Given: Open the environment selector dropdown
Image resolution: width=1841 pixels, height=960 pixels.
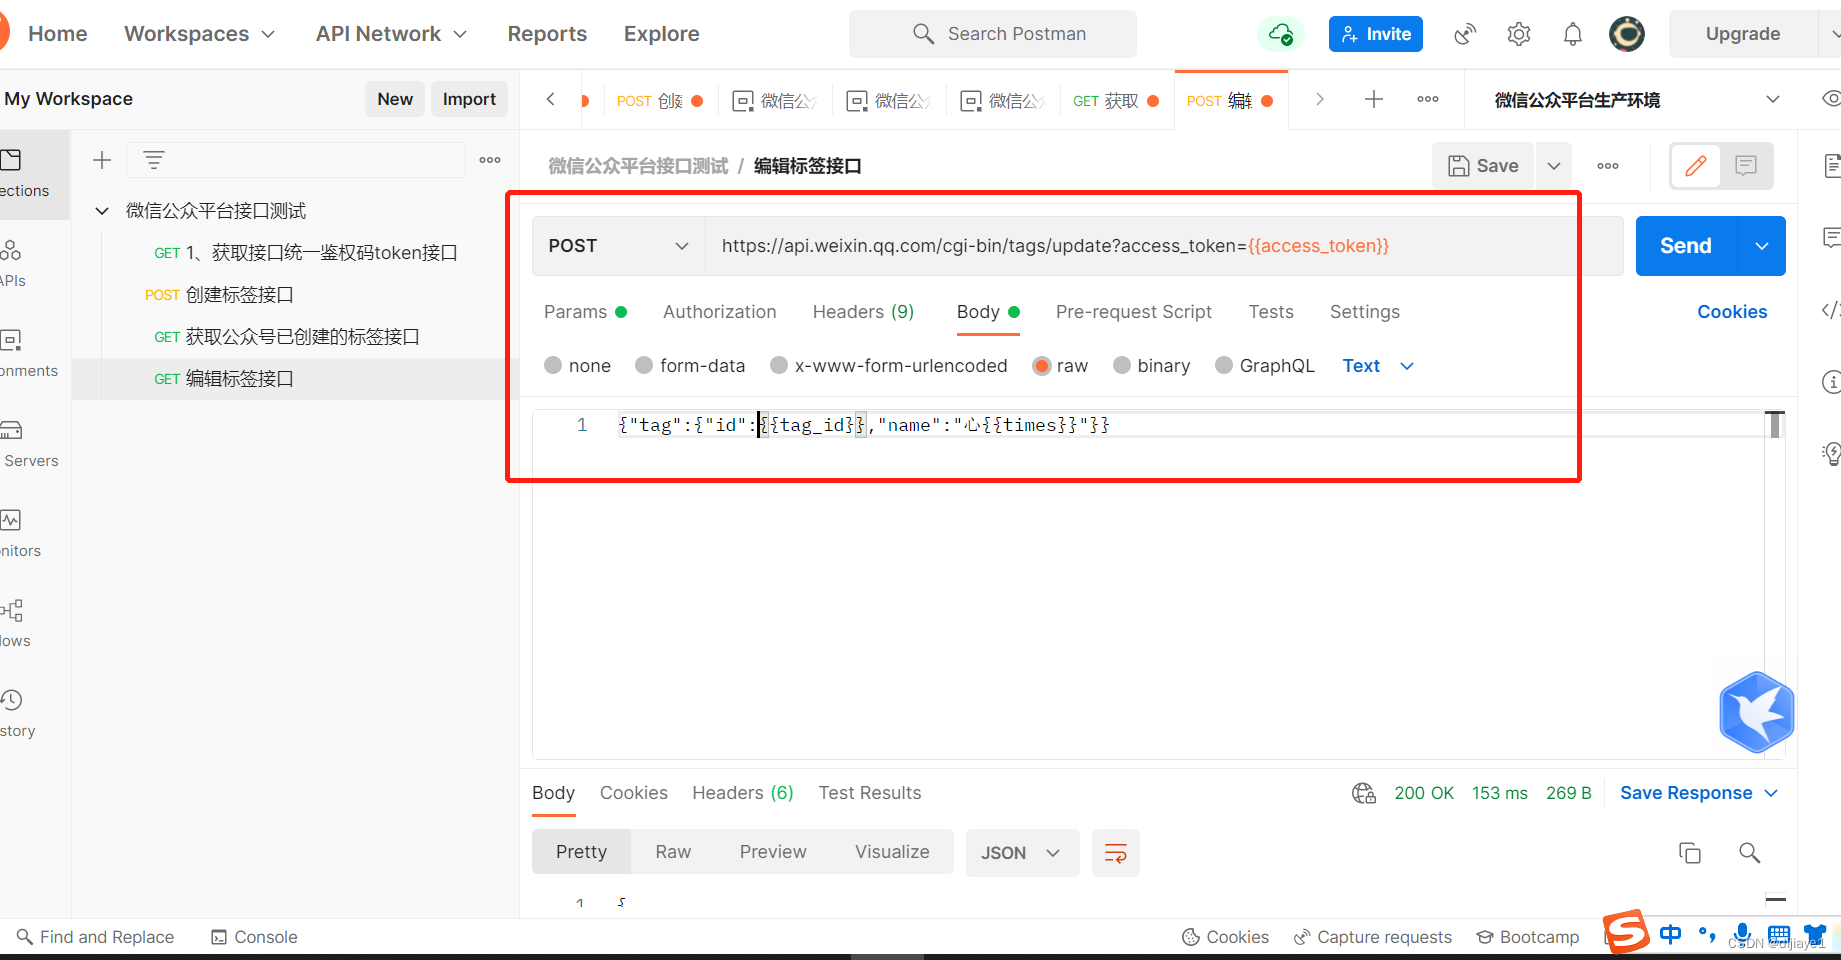Looking at the screenshot, I should click(1636, 99).
